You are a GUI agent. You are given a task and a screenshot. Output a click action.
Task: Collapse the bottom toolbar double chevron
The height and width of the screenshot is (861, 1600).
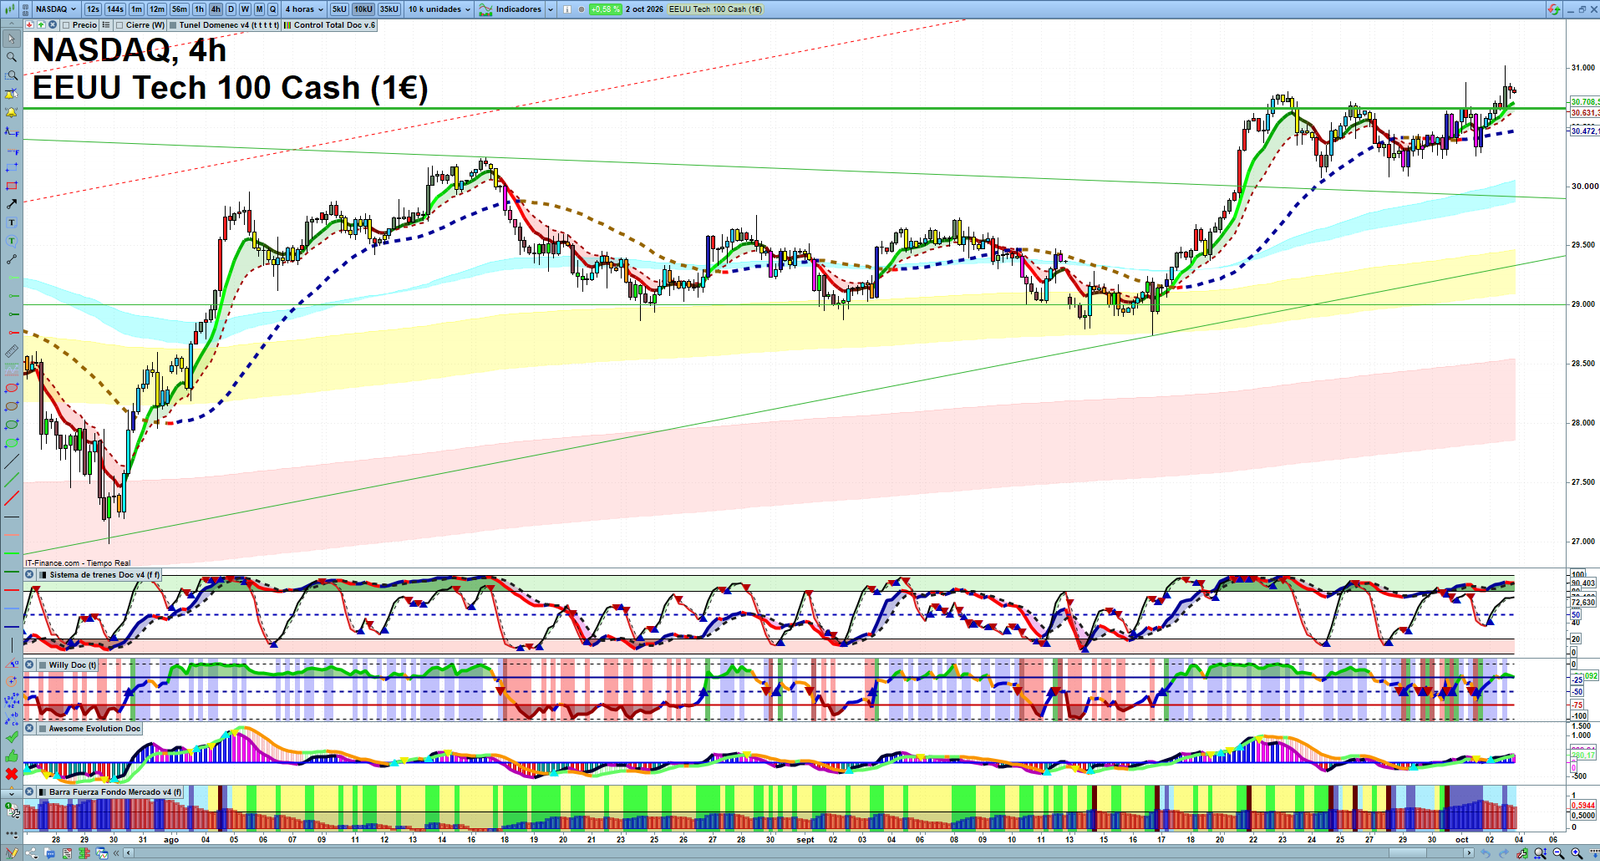[117, 853]
